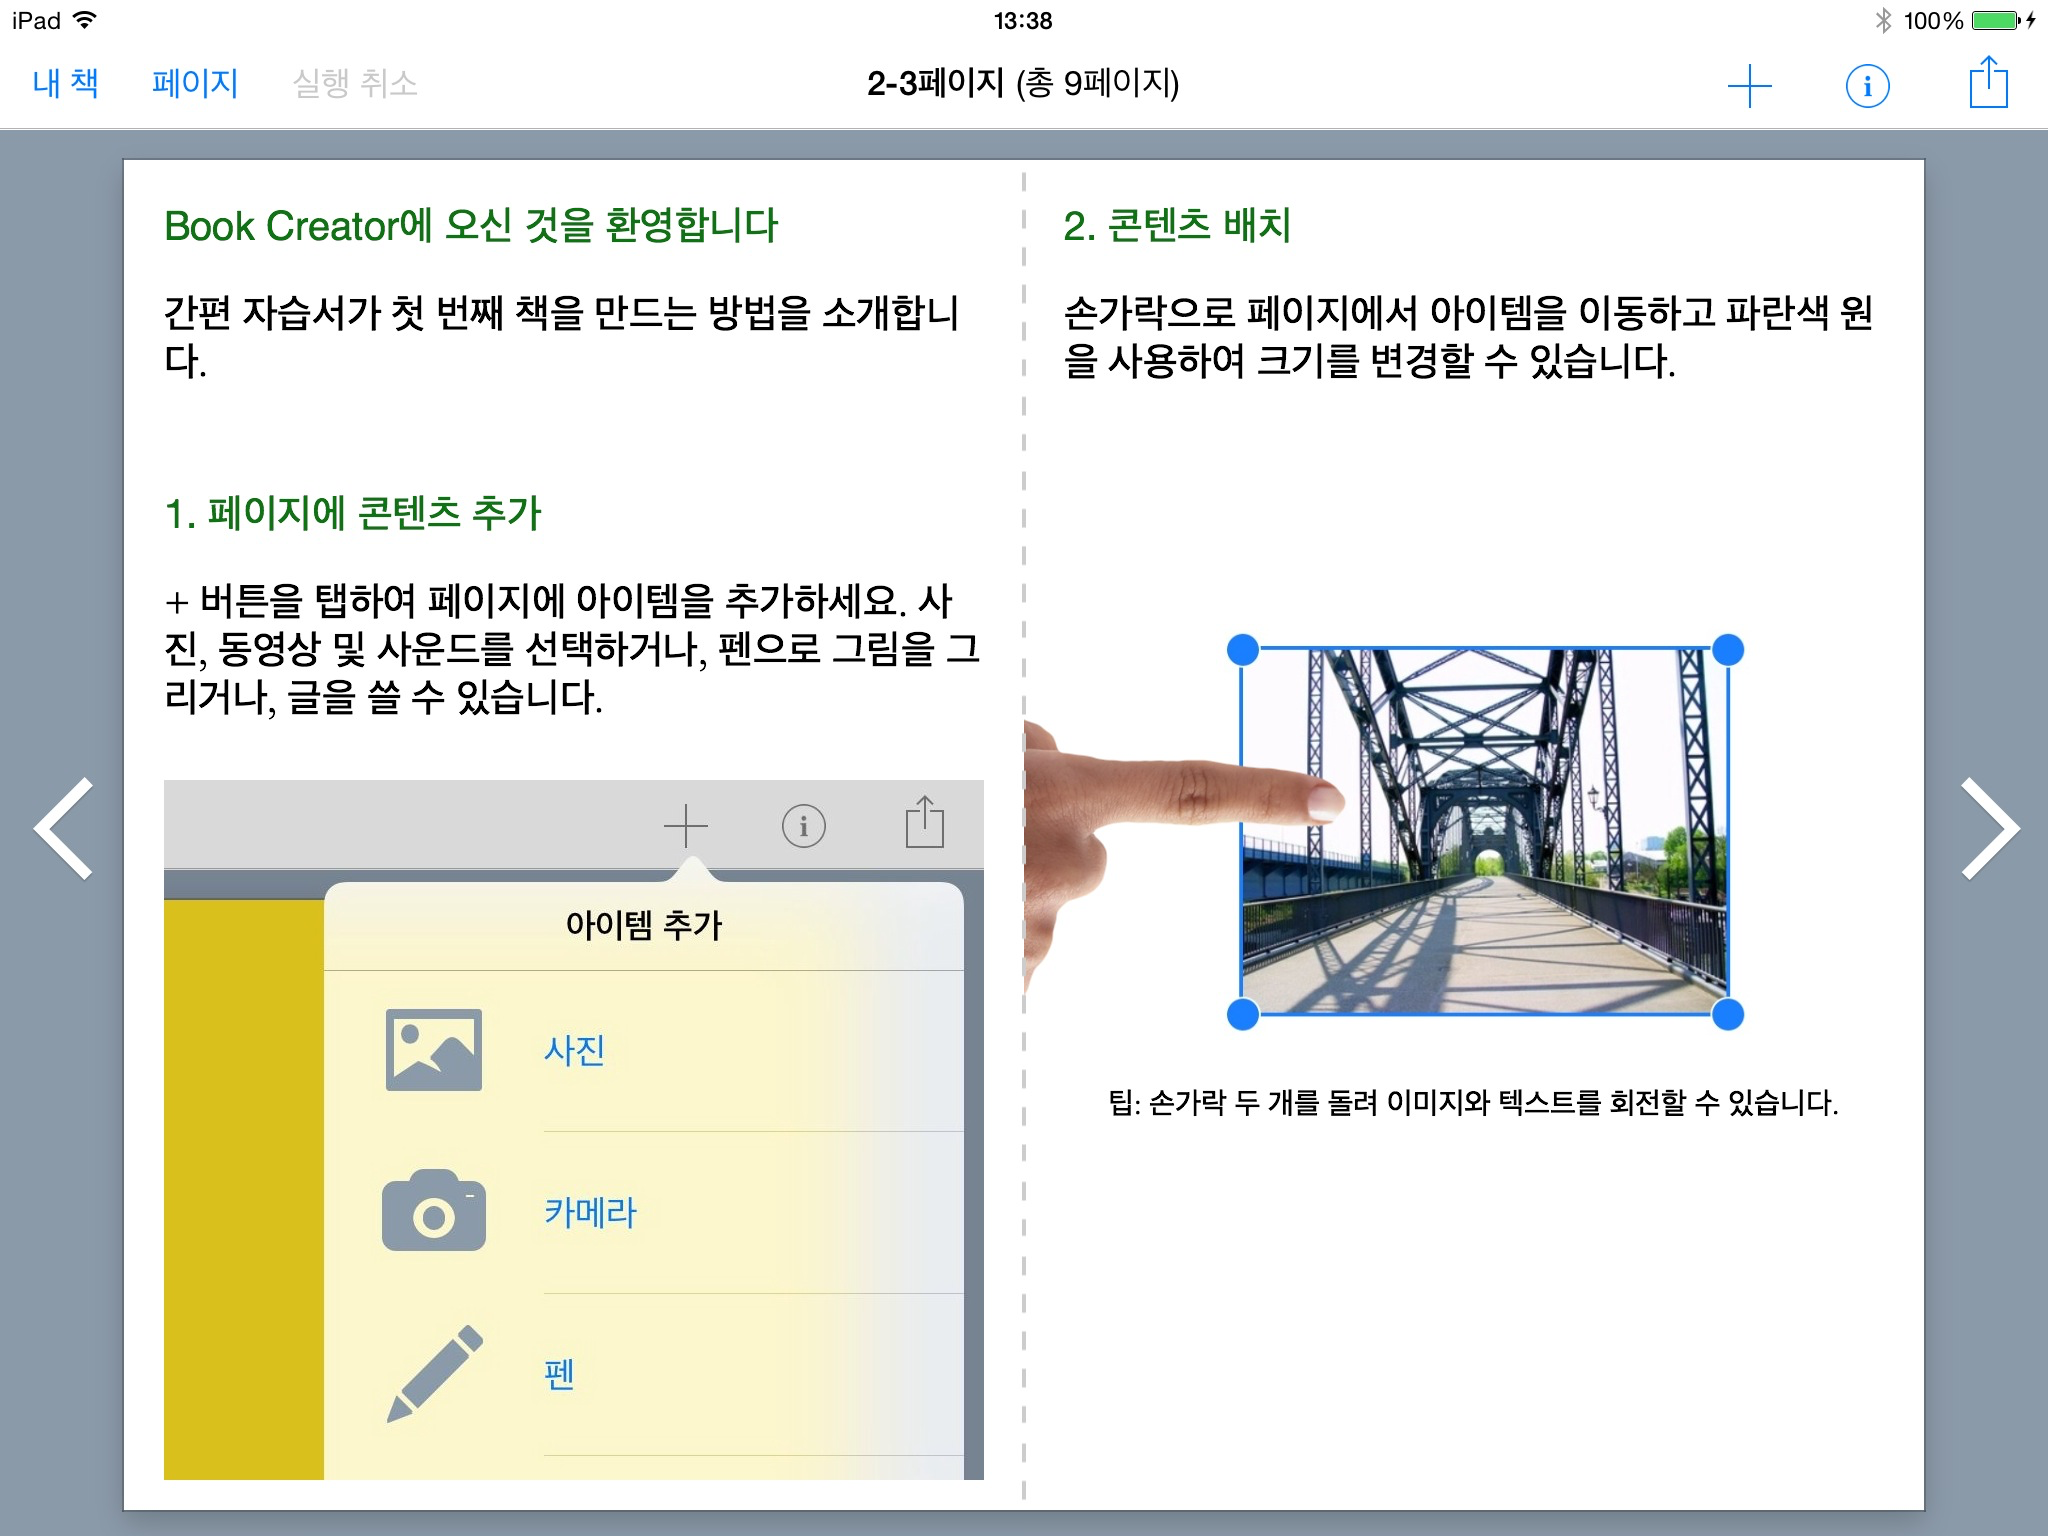Tap the tip text 팁: 손가락 두 개를 돌려
Viewport: 2048px width, 1536px height.
tap(1473, 1103)
